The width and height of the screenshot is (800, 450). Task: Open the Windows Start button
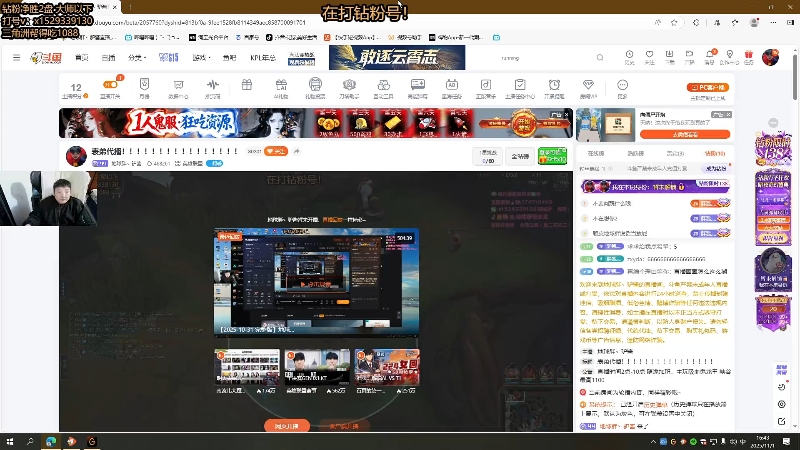[10, 441]
